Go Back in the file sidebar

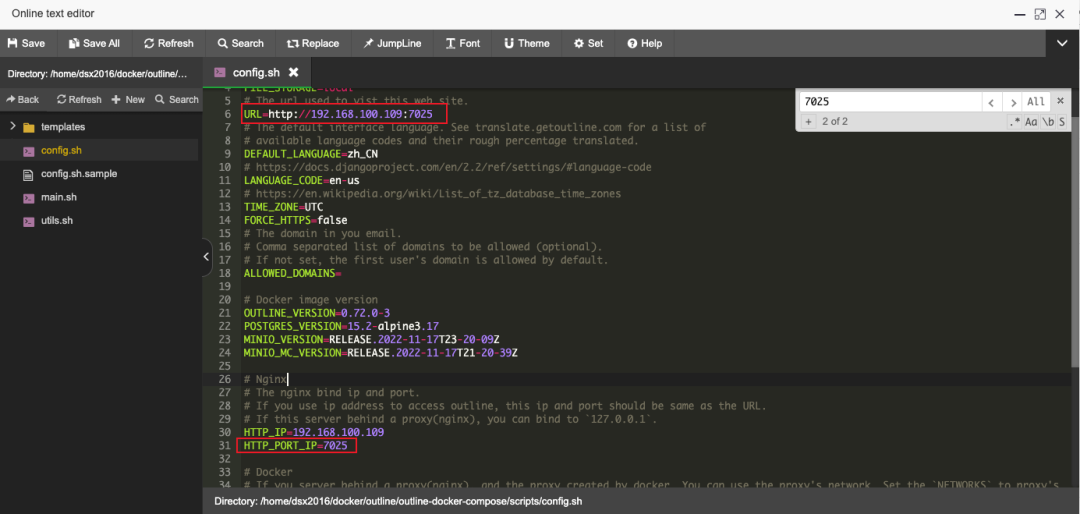(x=23, y=99)
